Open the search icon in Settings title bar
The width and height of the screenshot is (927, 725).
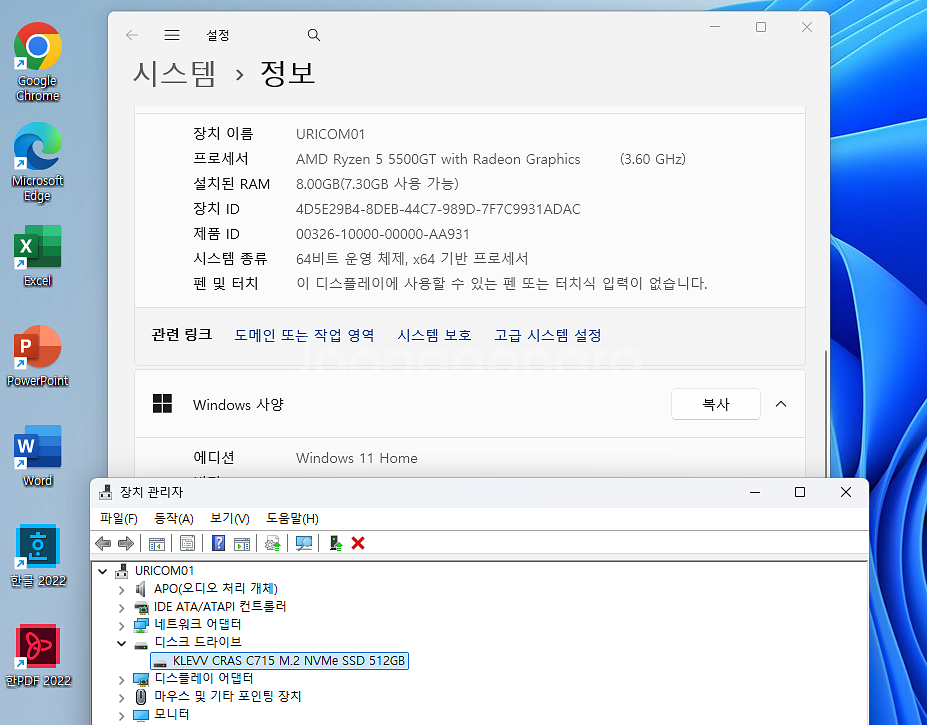(313, 34)
